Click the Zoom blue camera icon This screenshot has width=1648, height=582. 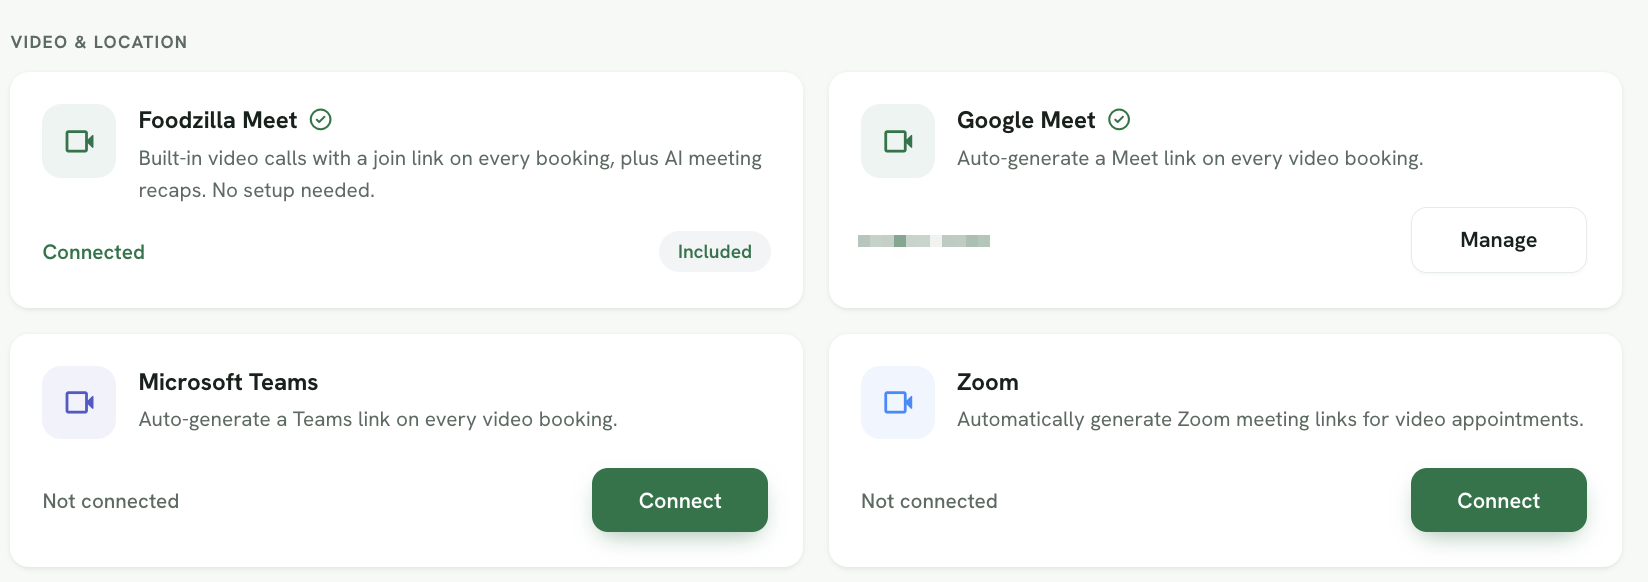point(898,402)
